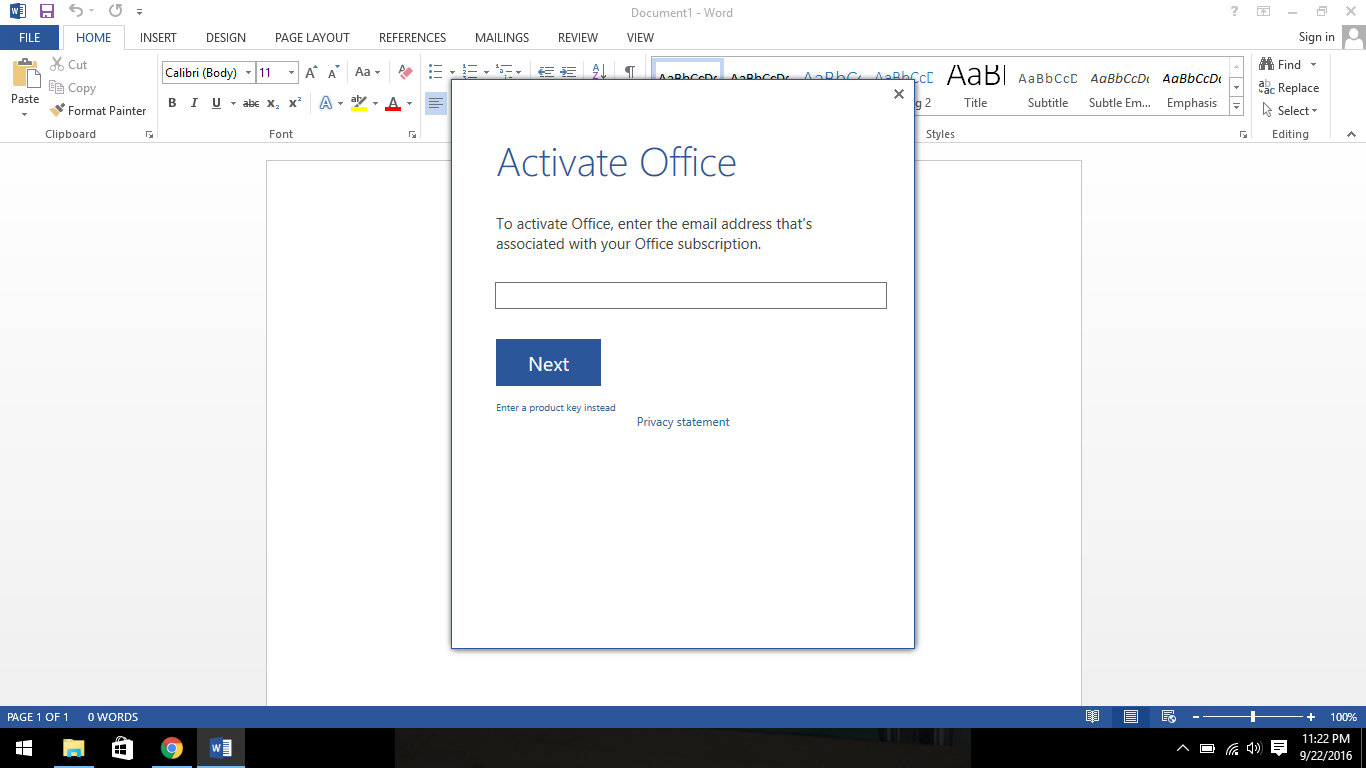Viewport: 1366px width, 768px height.
Task: Clear all formatting
Action: (x=405, y=73)
